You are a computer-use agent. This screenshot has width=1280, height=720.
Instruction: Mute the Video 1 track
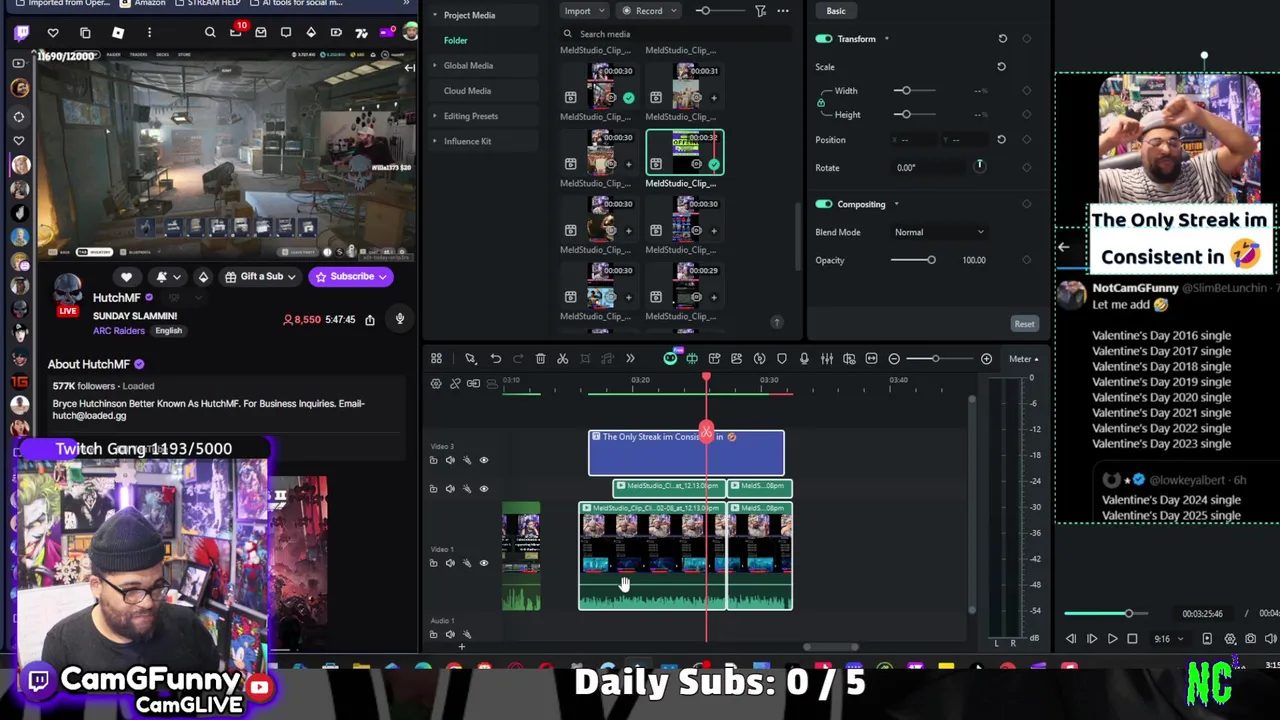point(450,563)
